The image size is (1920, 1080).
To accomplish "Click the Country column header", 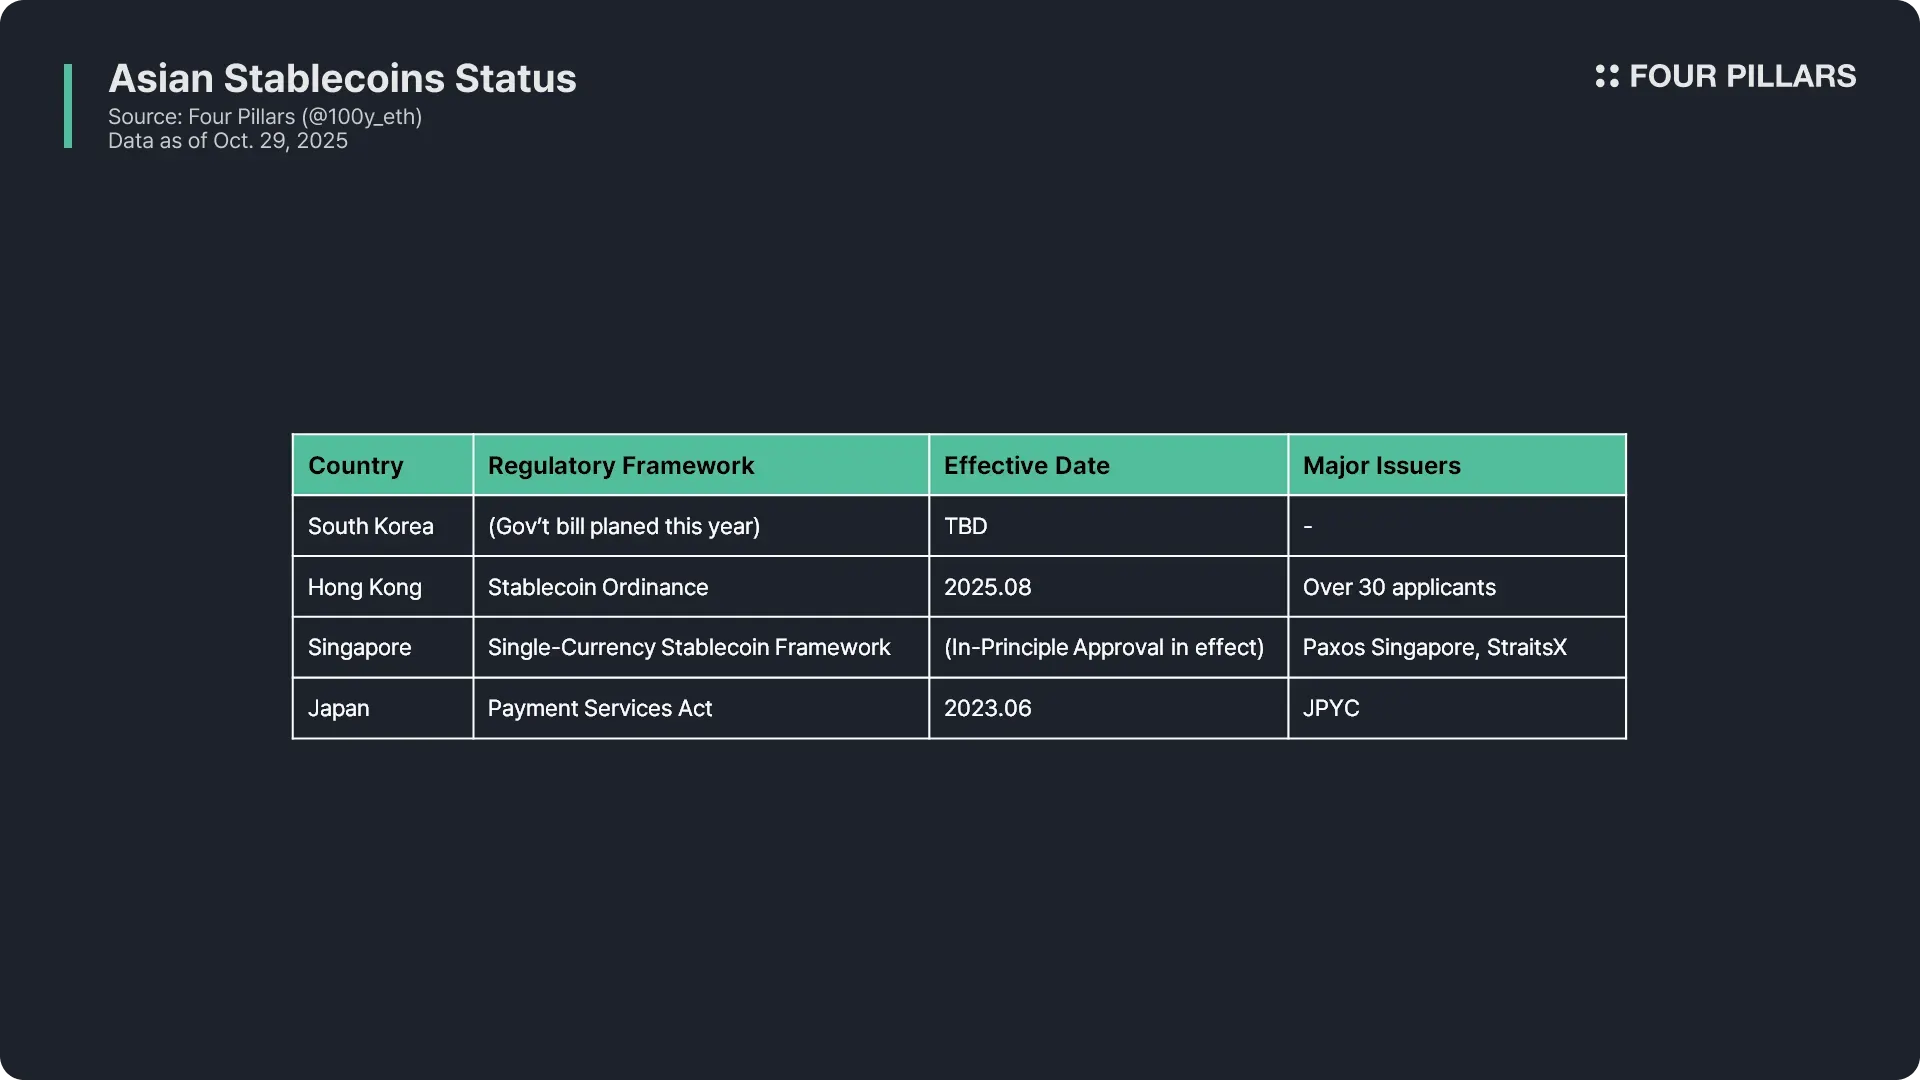I will point(356,466).
